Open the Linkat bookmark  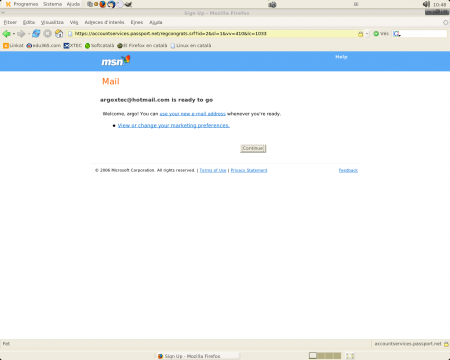tap(13, 46)
